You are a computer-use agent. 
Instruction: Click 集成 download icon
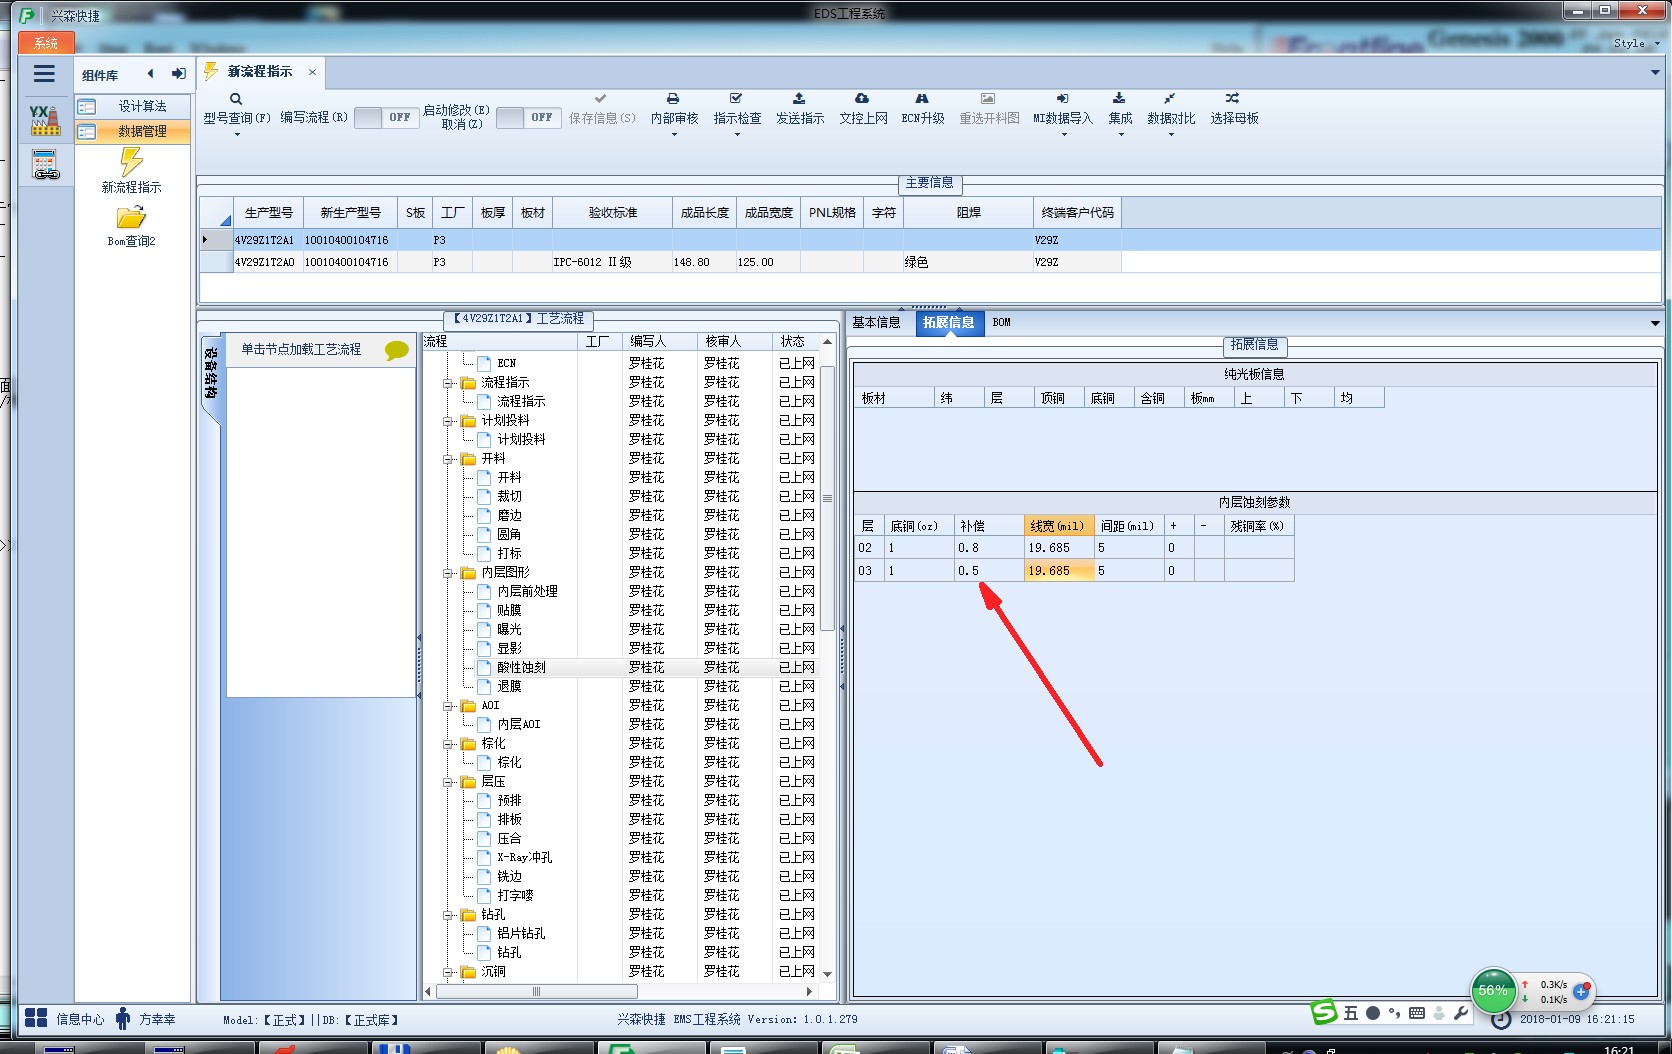pyautogui.click(x=1119, y=99)
